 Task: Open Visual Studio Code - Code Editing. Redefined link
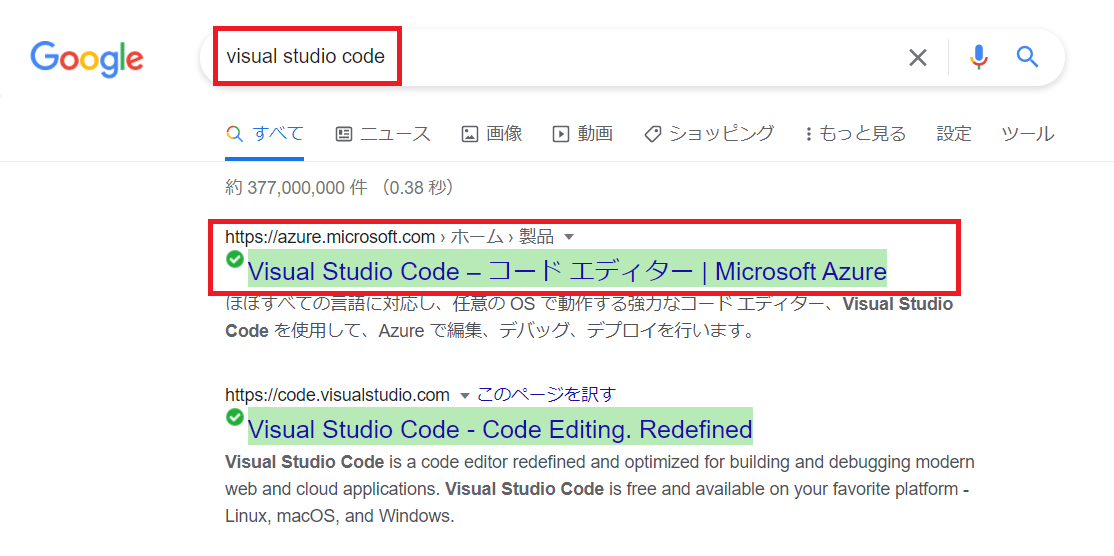tap(499, 429)
